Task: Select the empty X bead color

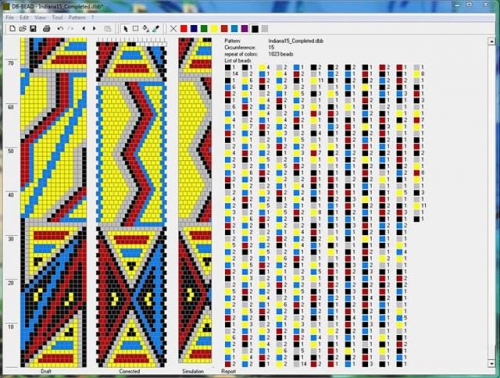Action: coord(173,29)
